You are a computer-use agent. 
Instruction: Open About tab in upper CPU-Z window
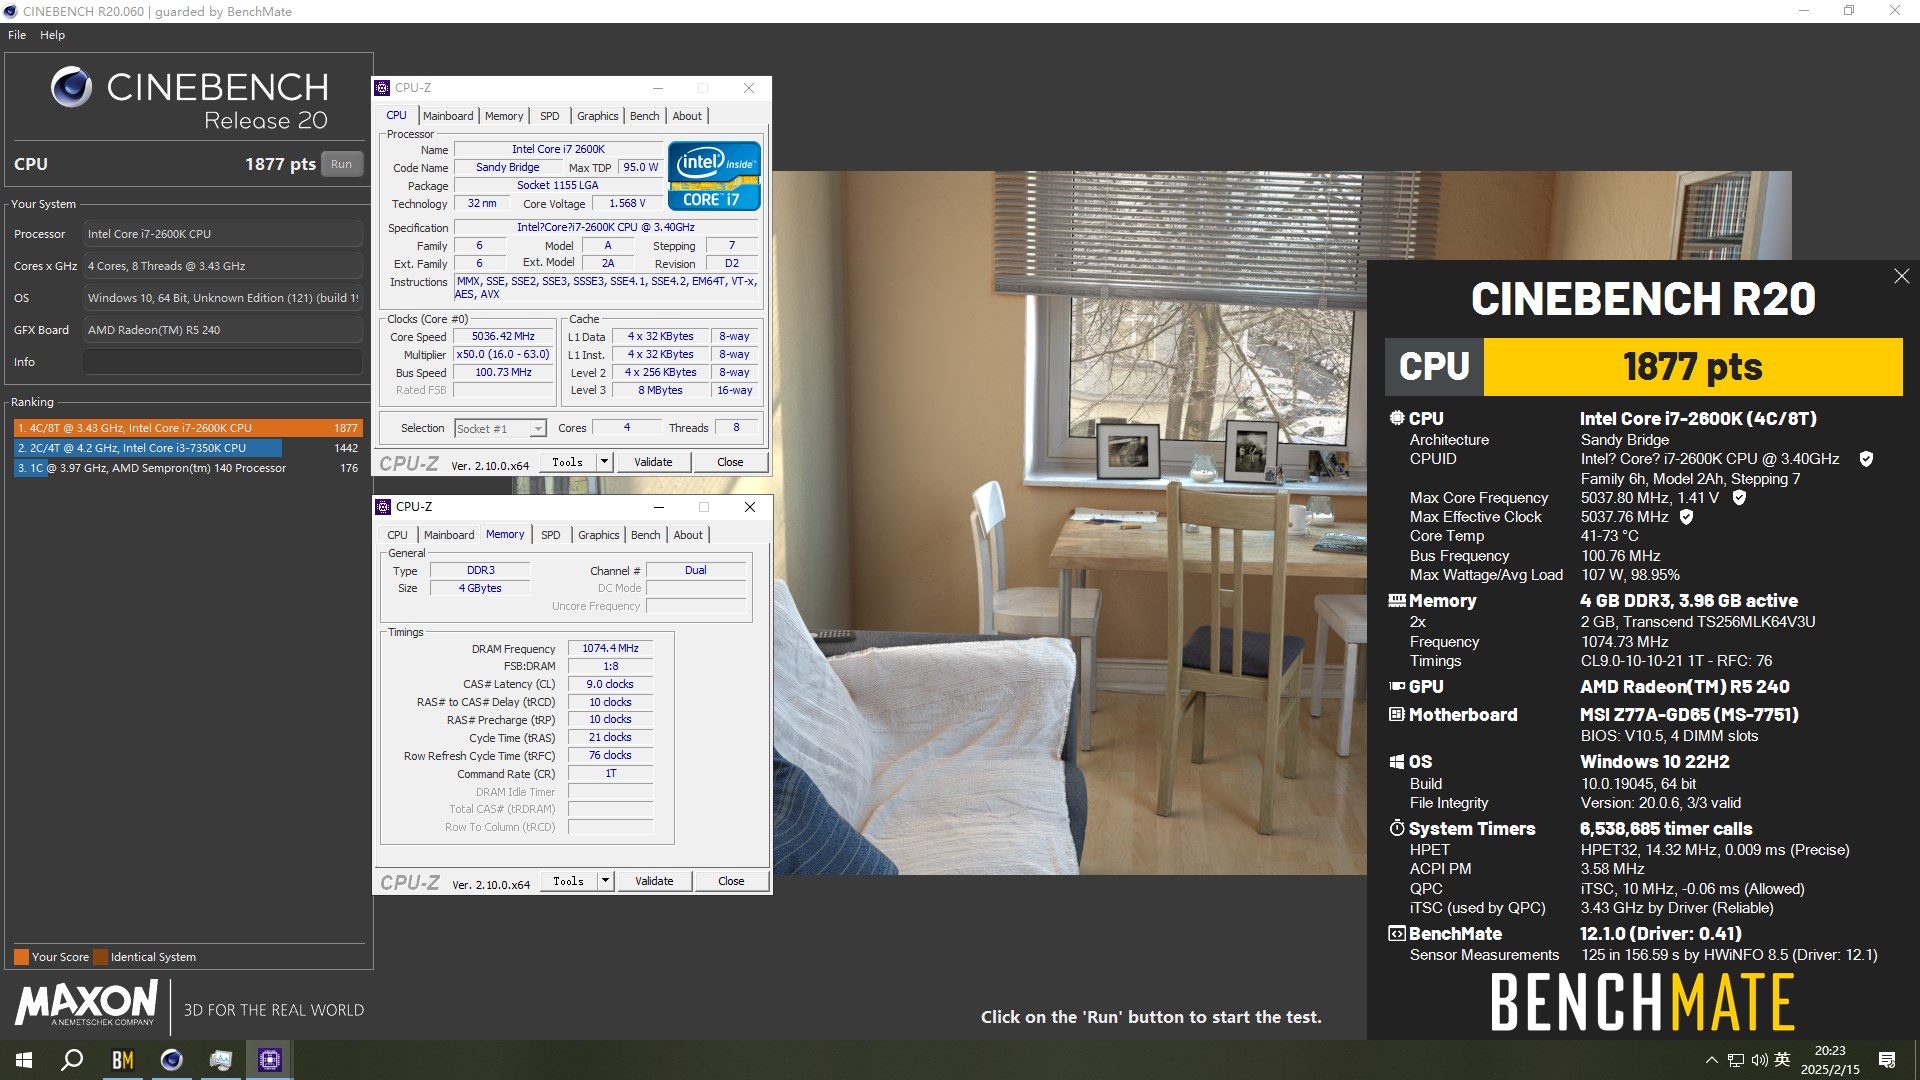coord(687,116)
